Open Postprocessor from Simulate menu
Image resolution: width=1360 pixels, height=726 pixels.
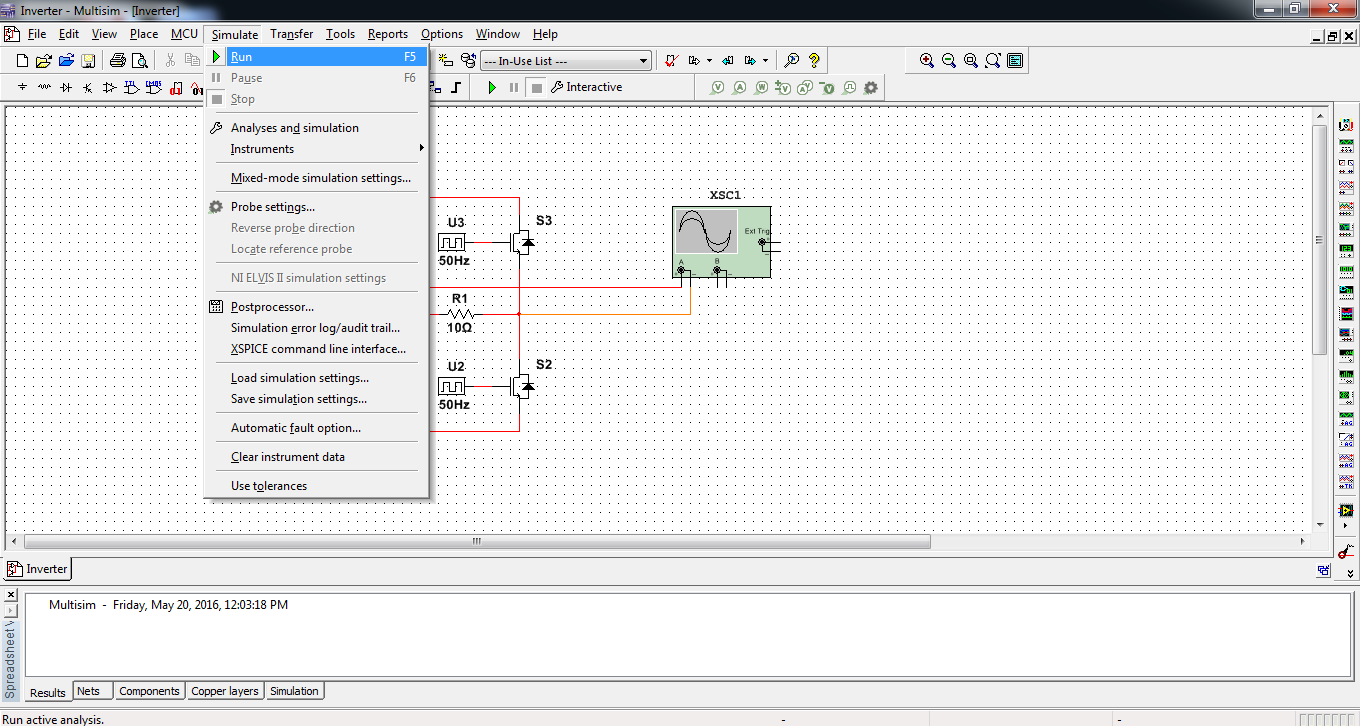316,307
